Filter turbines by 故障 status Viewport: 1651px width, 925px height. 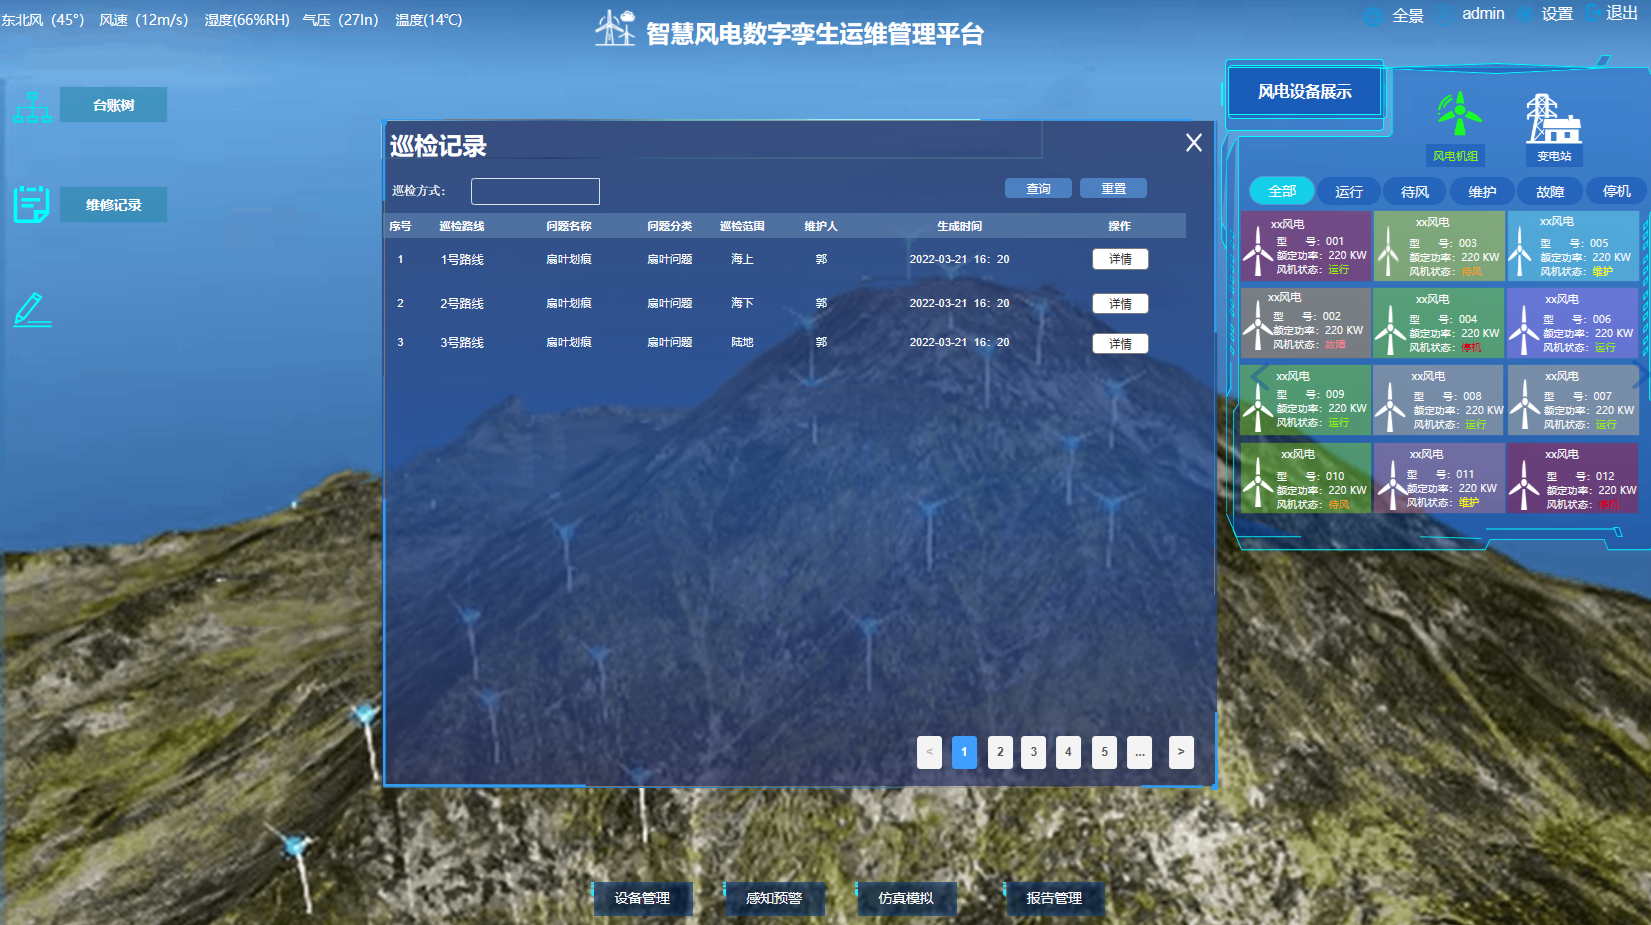[x=1549, y=191]
